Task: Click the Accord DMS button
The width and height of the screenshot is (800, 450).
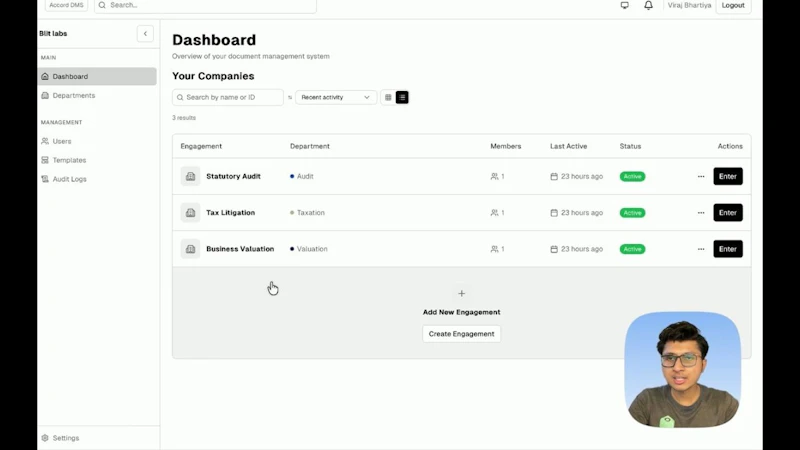Action: click(66, 5)
